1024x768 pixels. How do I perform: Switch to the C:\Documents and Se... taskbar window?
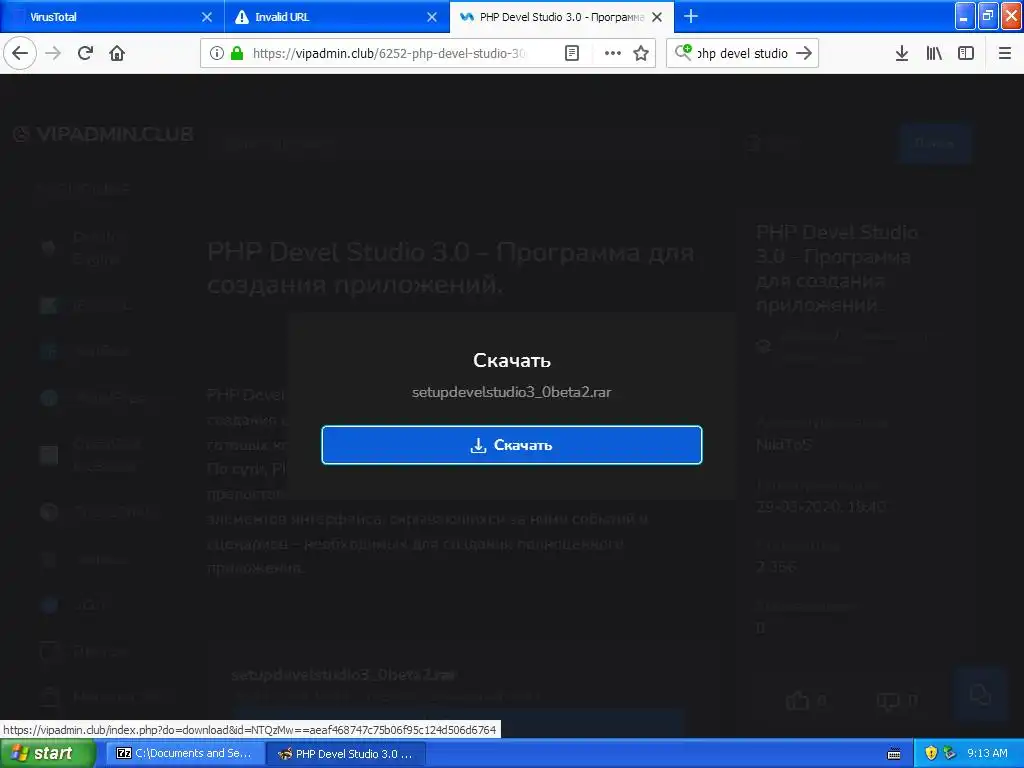coord(185,754)
